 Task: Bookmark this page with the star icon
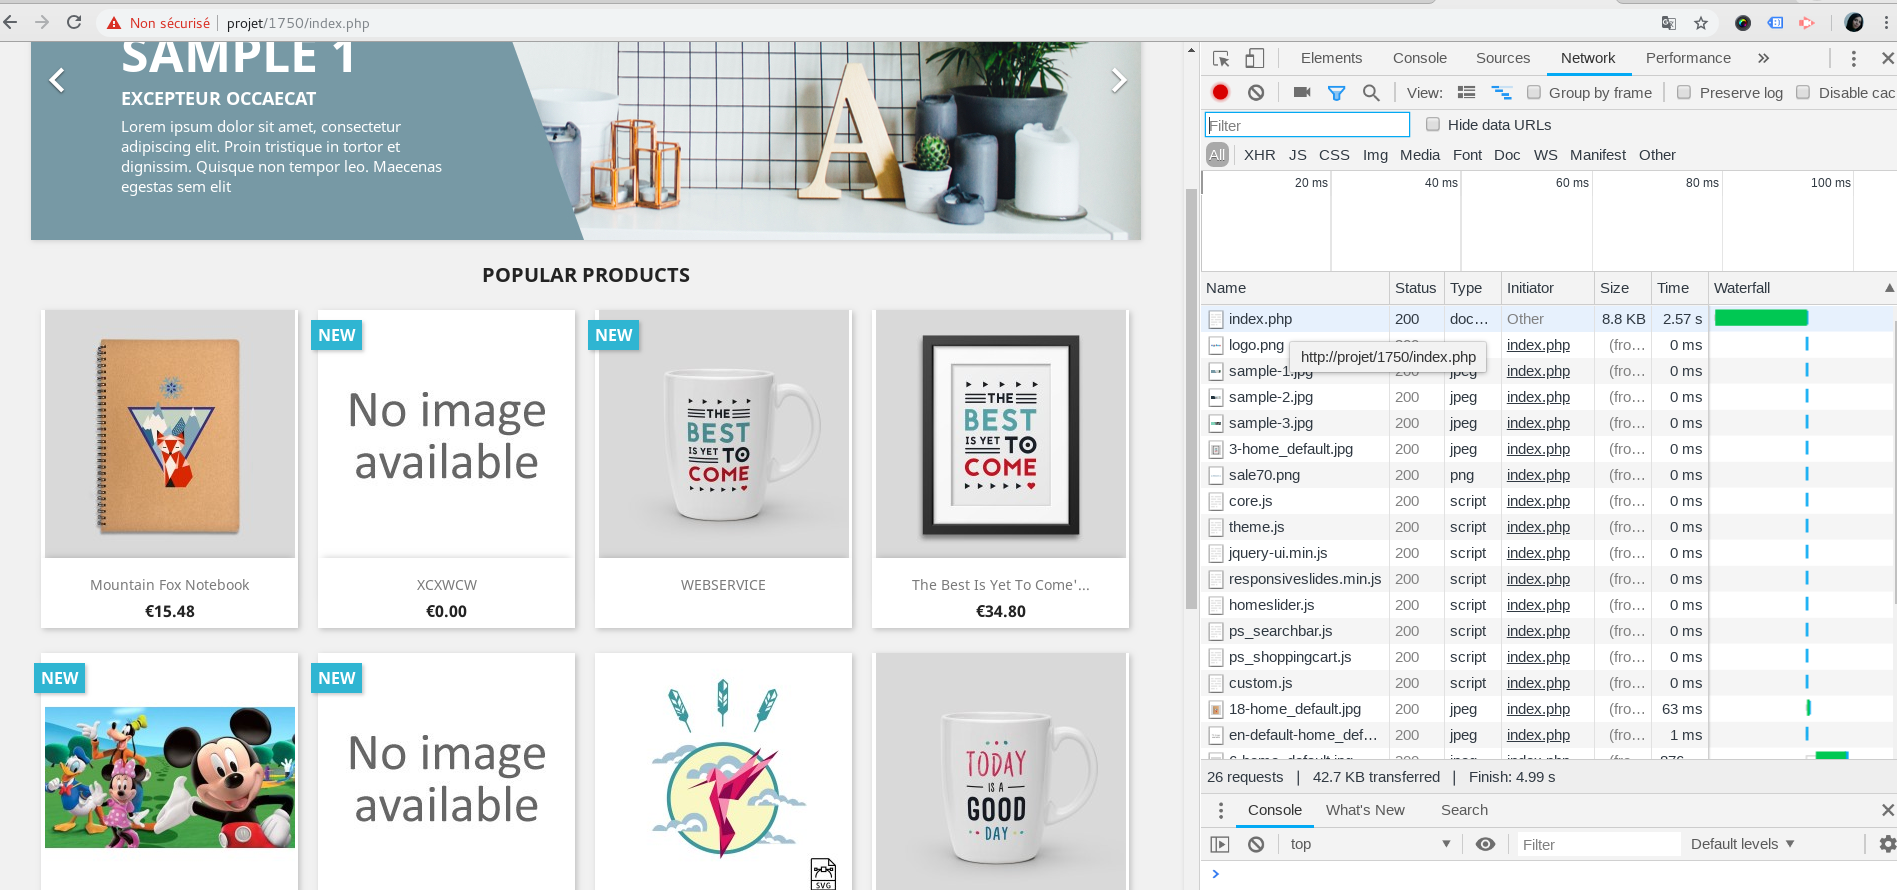(1701, 23)
